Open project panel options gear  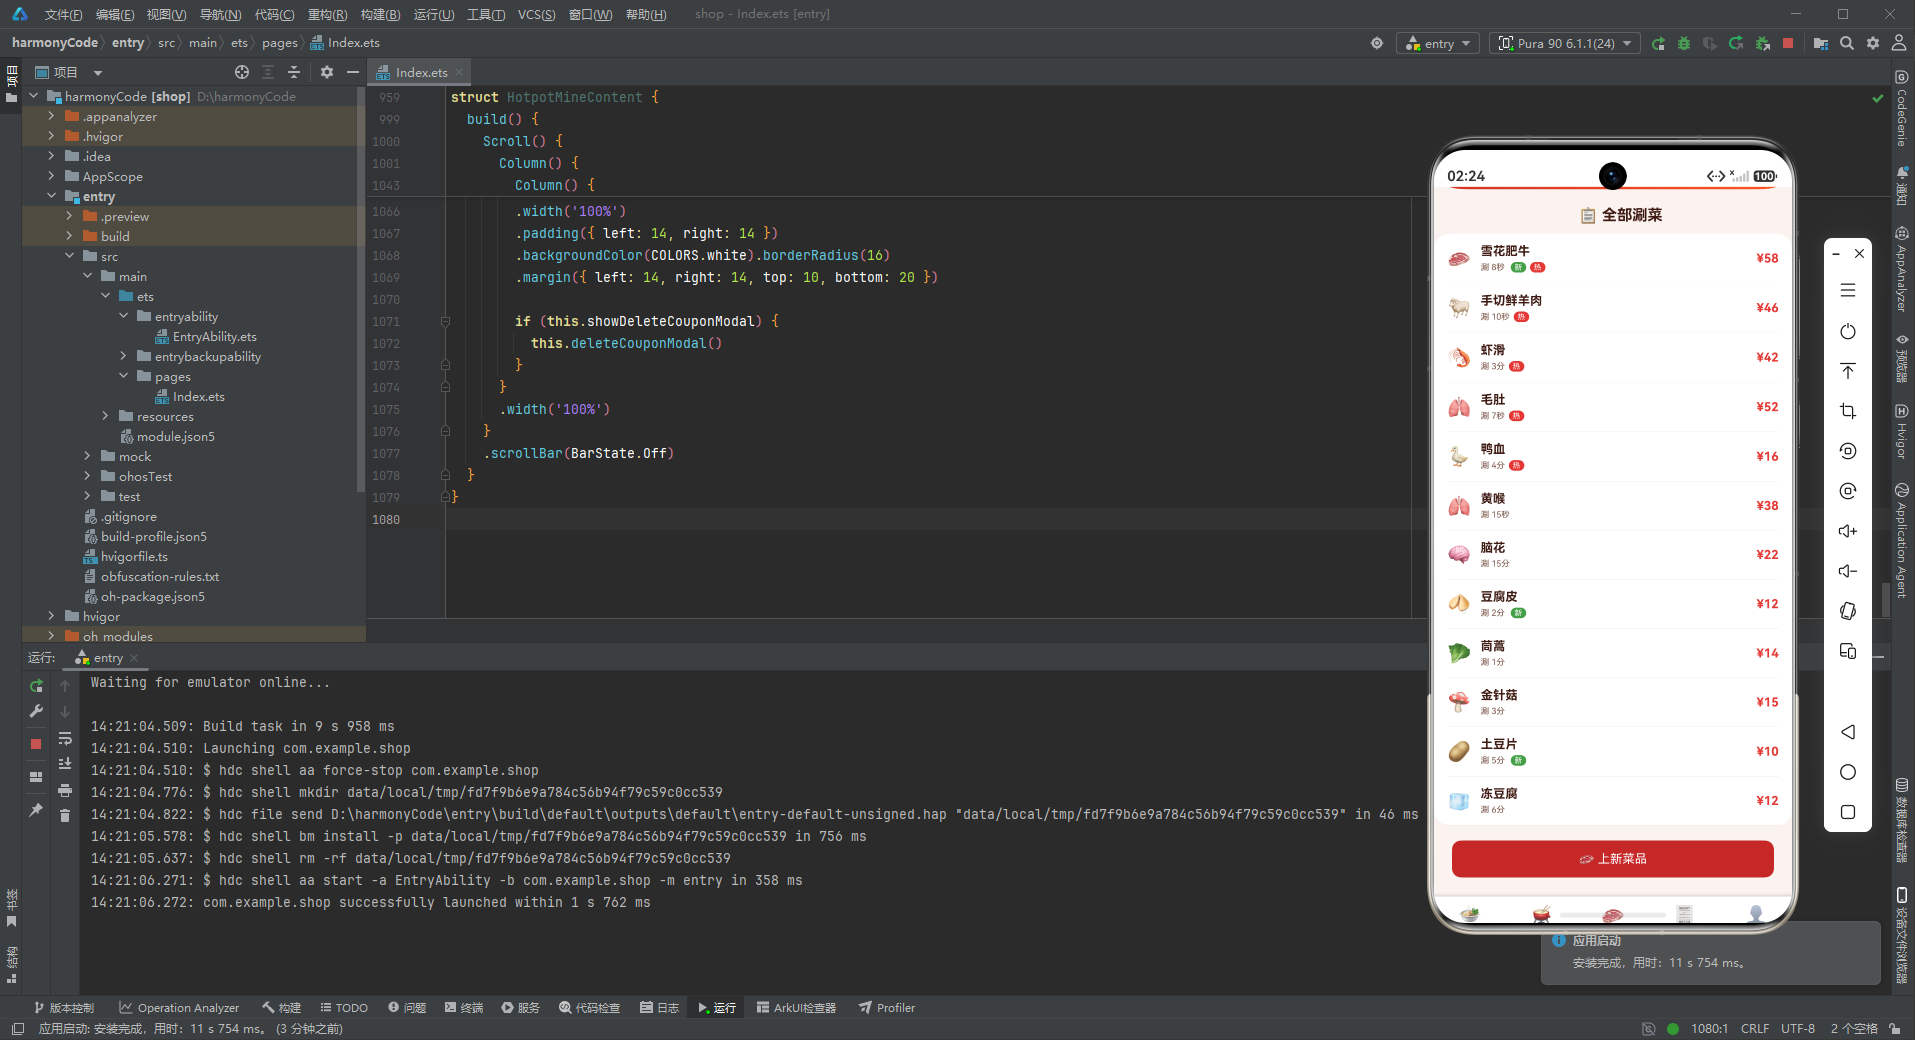pos(327,72)
